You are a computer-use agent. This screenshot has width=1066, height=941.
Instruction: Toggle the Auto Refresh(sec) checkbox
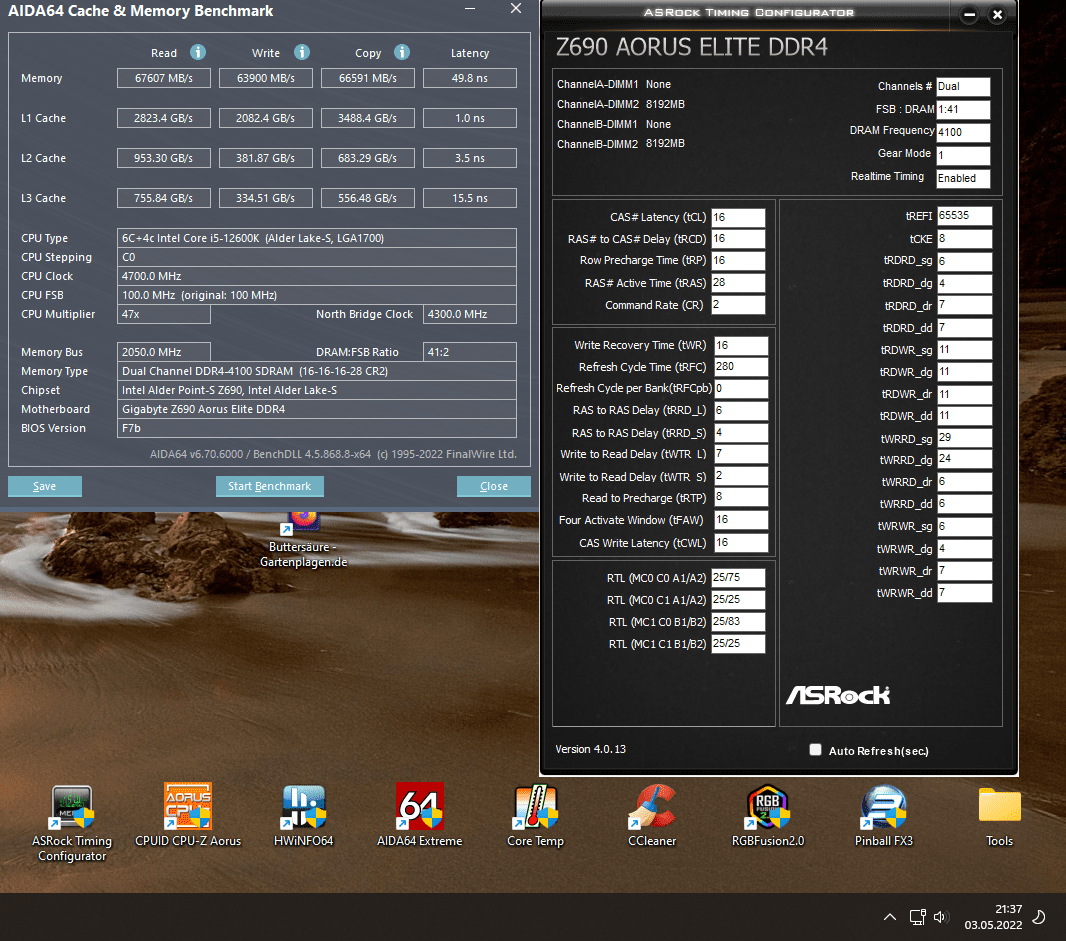[x=815, y=749]
